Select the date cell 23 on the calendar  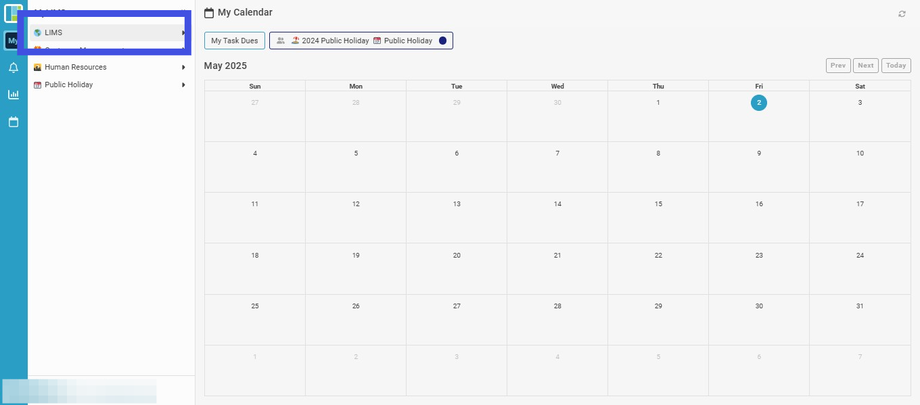coord(759,269)
